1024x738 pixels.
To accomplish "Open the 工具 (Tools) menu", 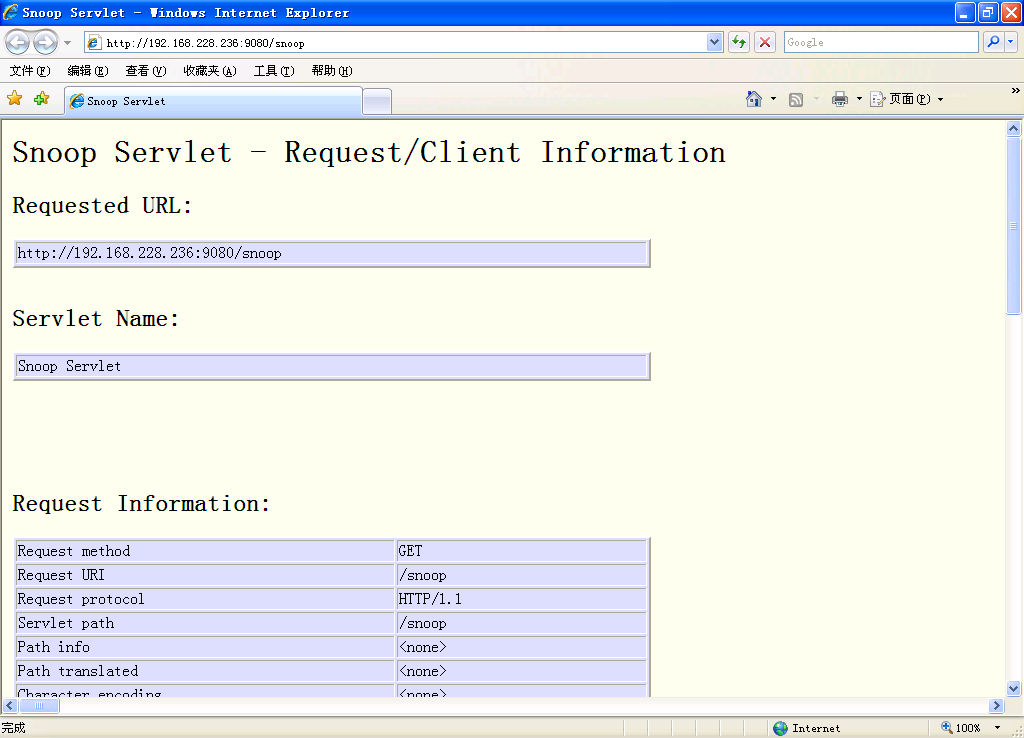I will pos(273,71).
